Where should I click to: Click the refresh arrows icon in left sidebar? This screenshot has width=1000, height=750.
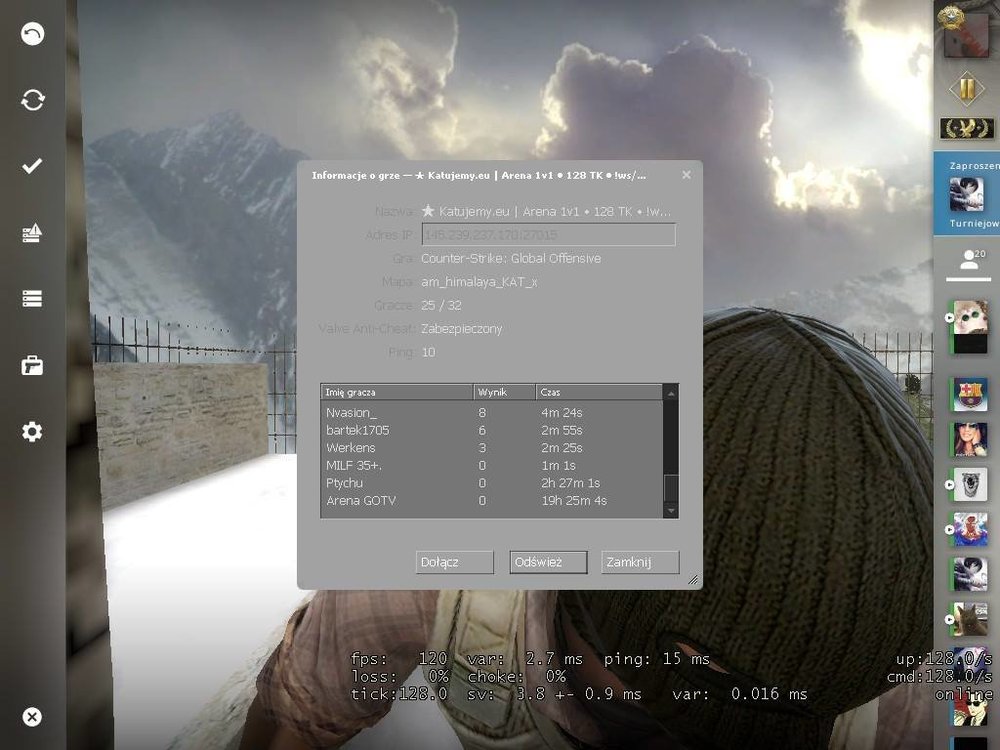click(x=33, y=99)
